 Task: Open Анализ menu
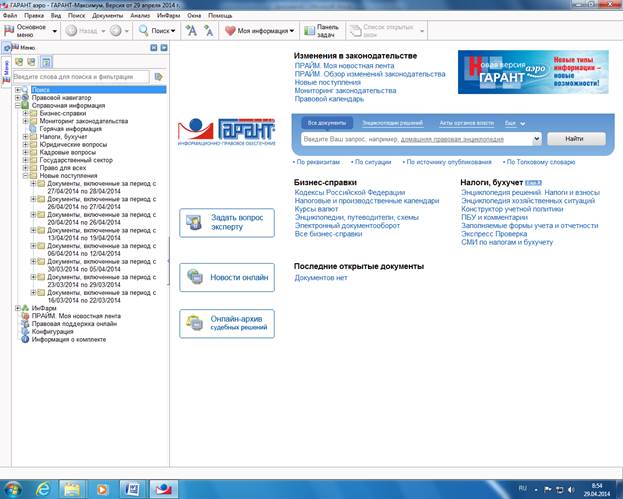[140, 15]
